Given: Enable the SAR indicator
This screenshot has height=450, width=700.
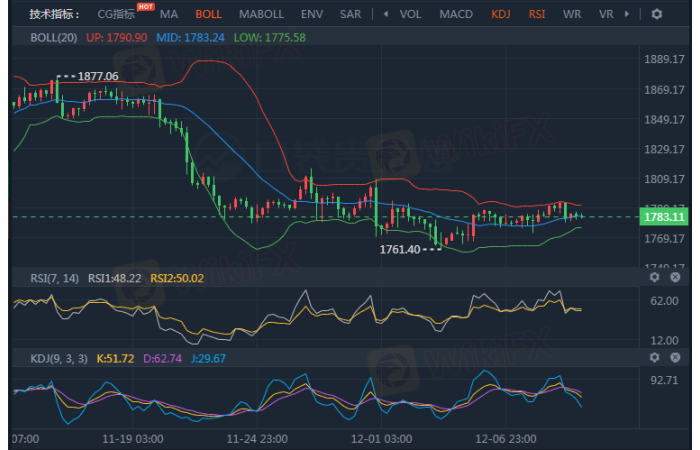Looking at the screenshot, I should (x=350, y=15).
